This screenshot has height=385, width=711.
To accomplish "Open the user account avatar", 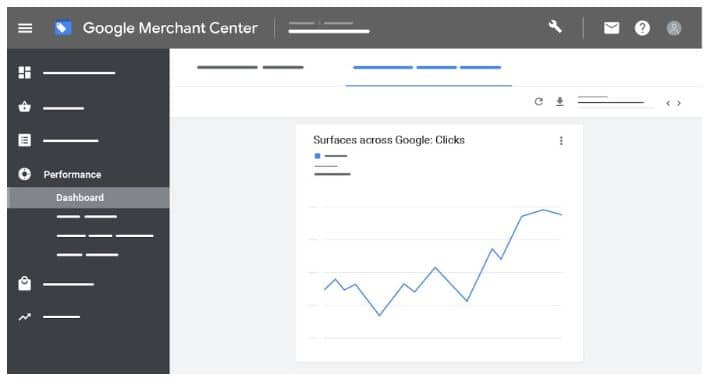I will click(x=674, y=28).
